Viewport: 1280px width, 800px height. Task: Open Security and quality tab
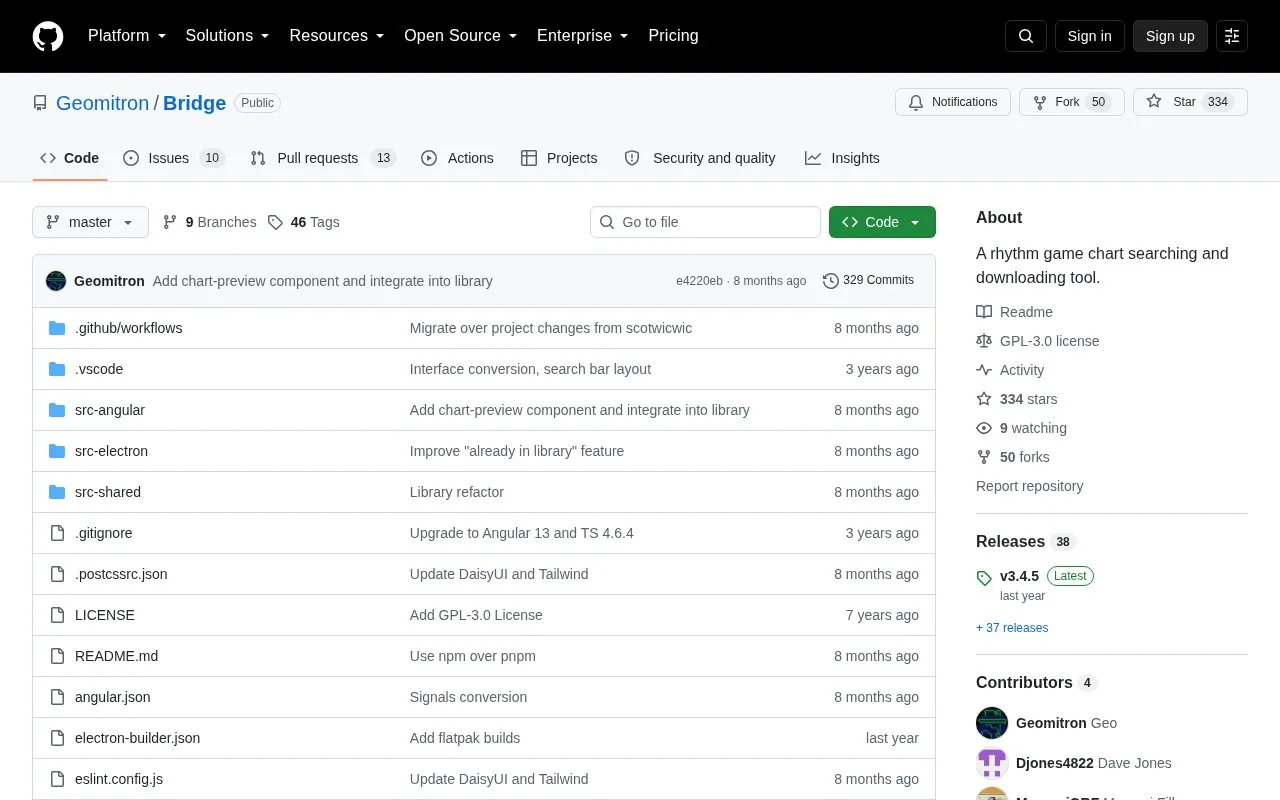(x=700, y=158)
